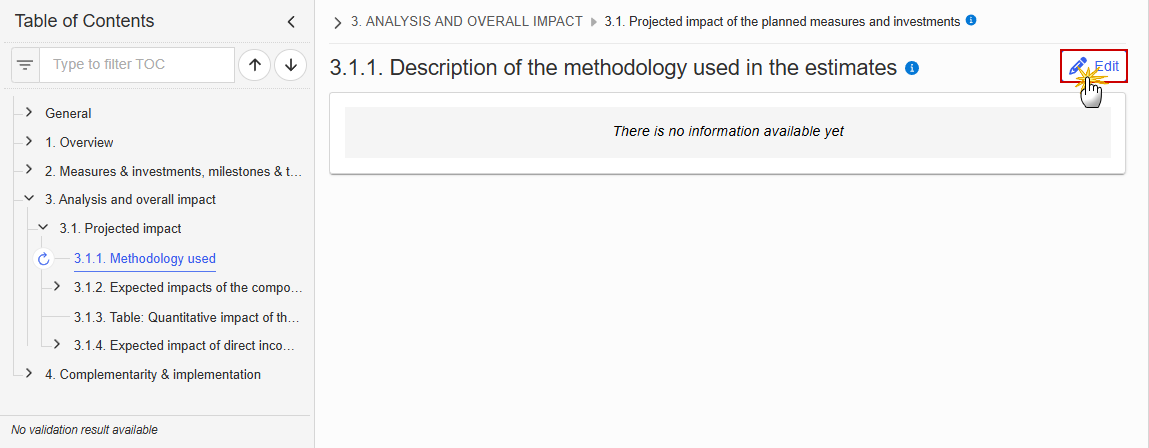Go to next TOC match with down arrow

[x=291, y=65]
